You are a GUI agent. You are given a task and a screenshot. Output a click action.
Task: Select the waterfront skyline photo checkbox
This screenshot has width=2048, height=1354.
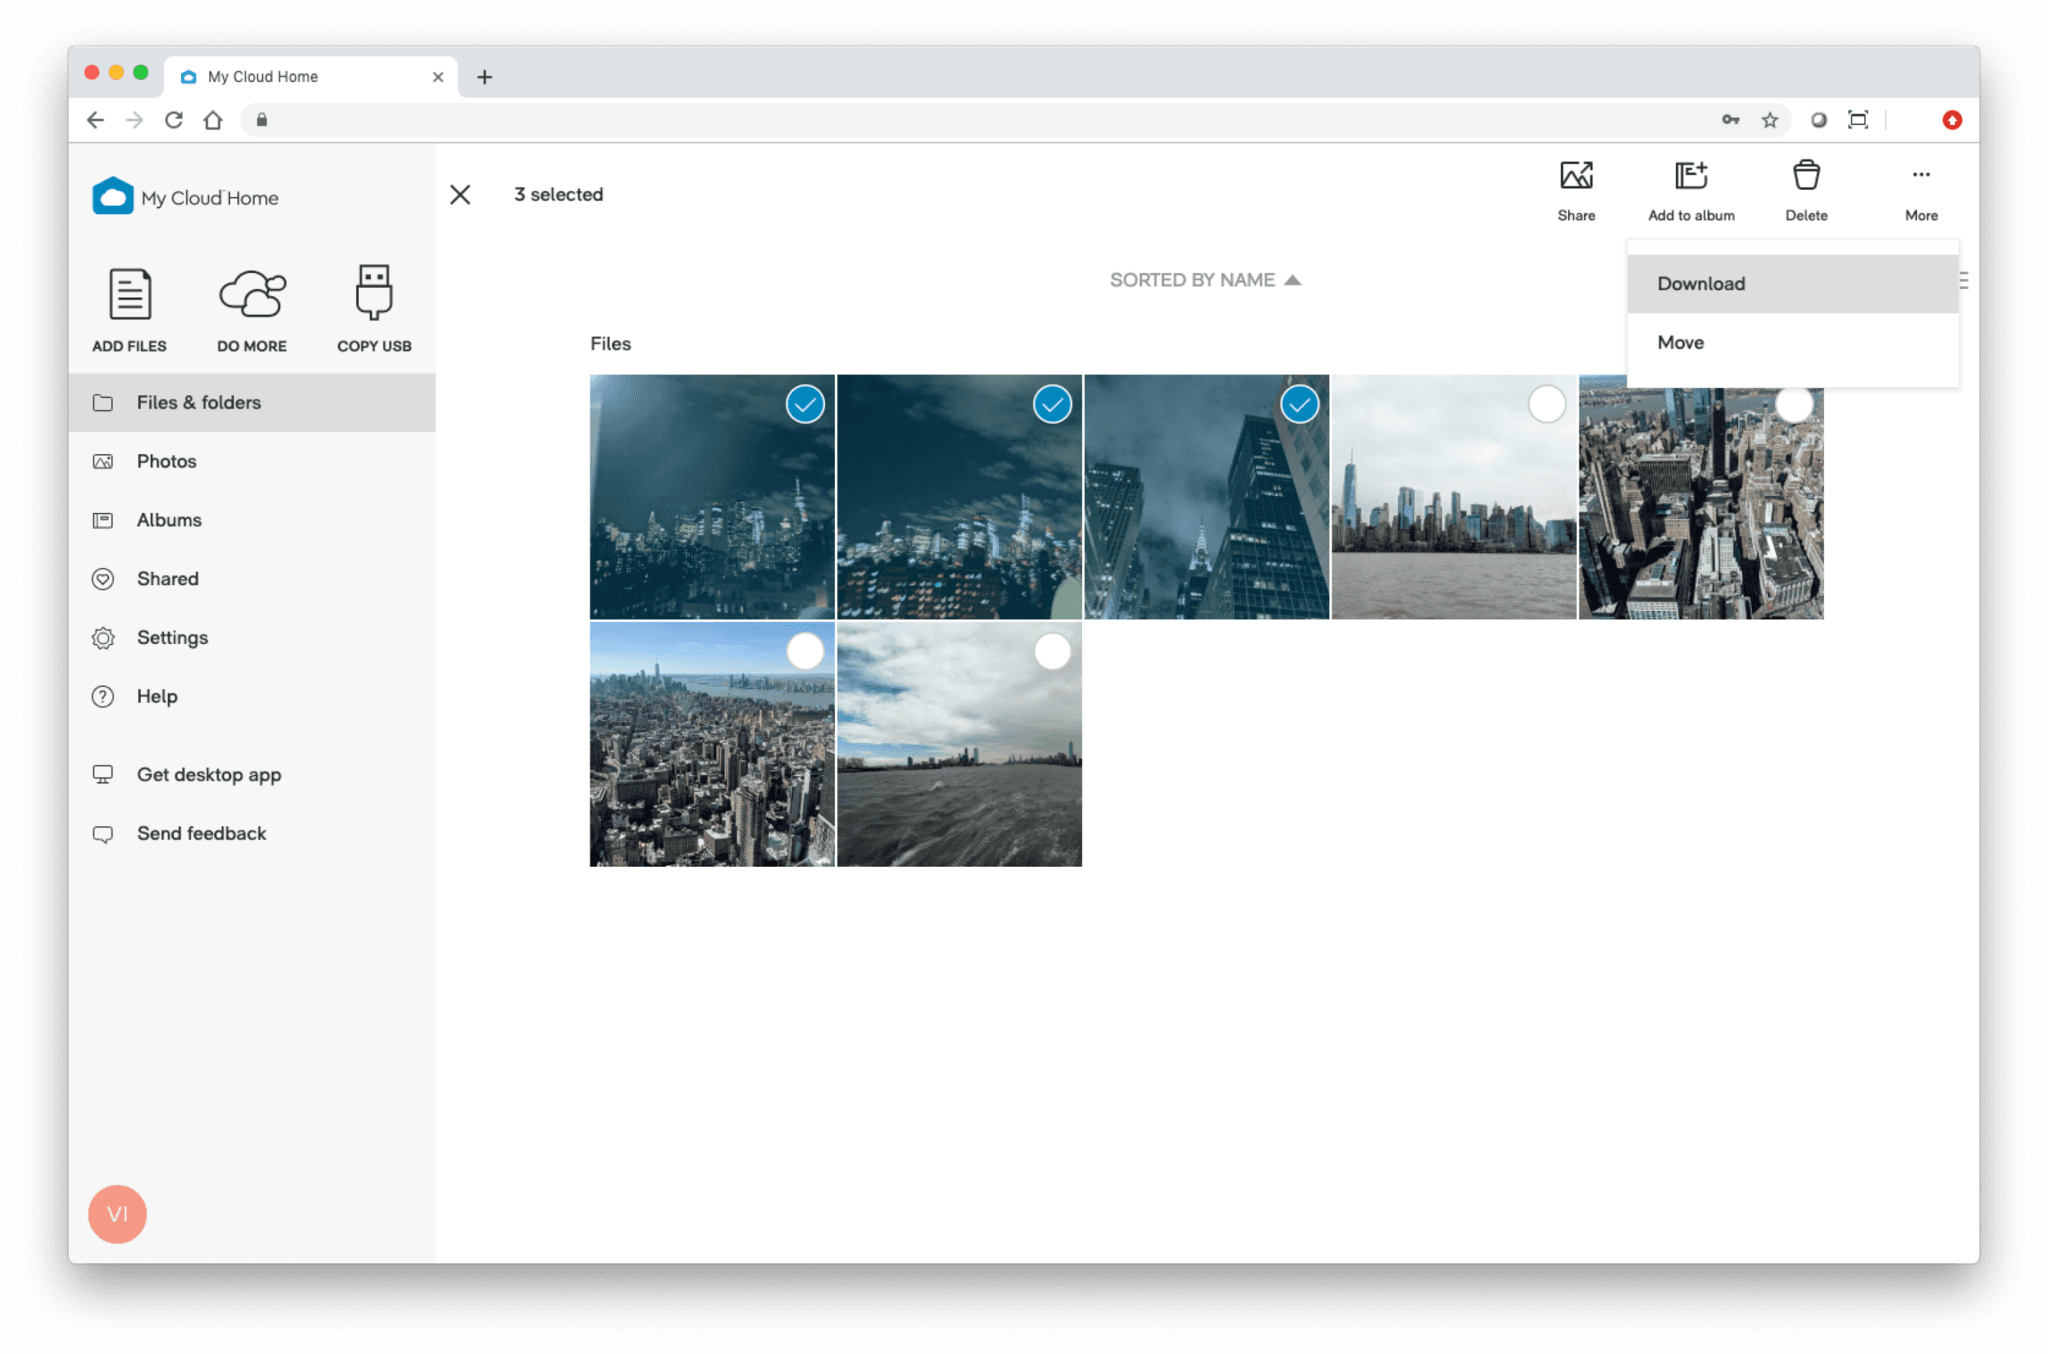point(1546,404)
